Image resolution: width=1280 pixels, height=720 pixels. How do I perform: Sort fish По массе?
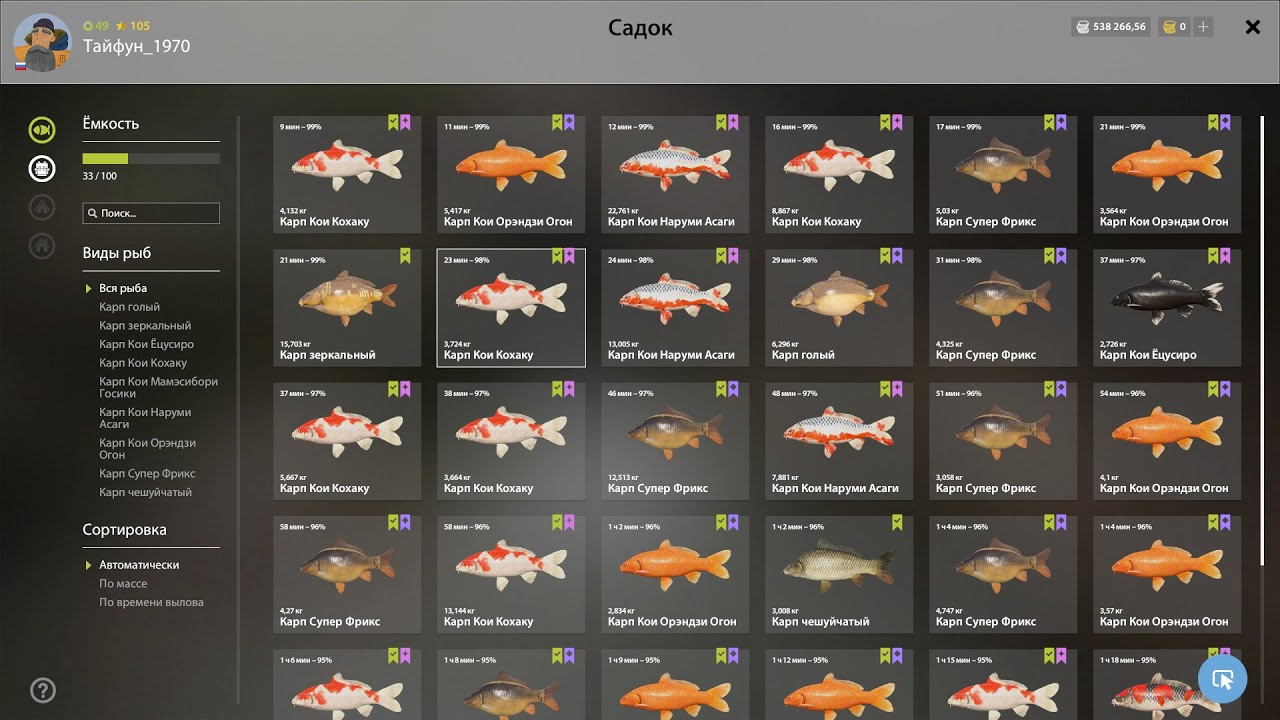123,583
